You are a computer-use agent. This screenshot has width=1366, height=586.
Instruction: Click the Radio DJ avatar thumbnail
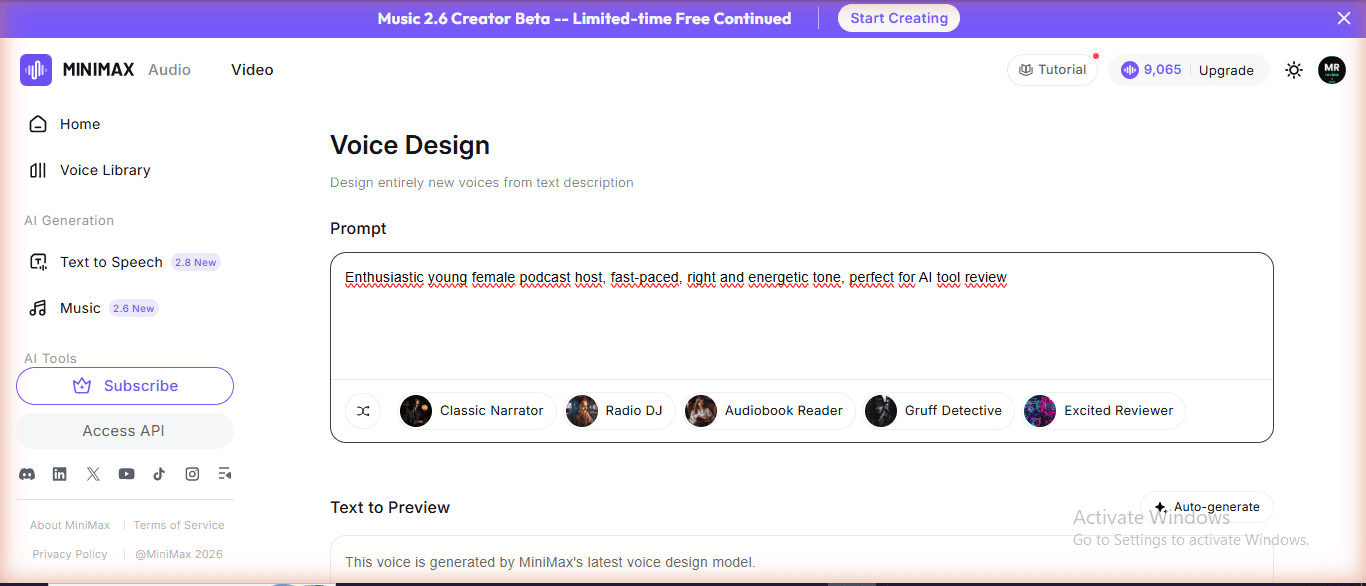click(582, 411)
